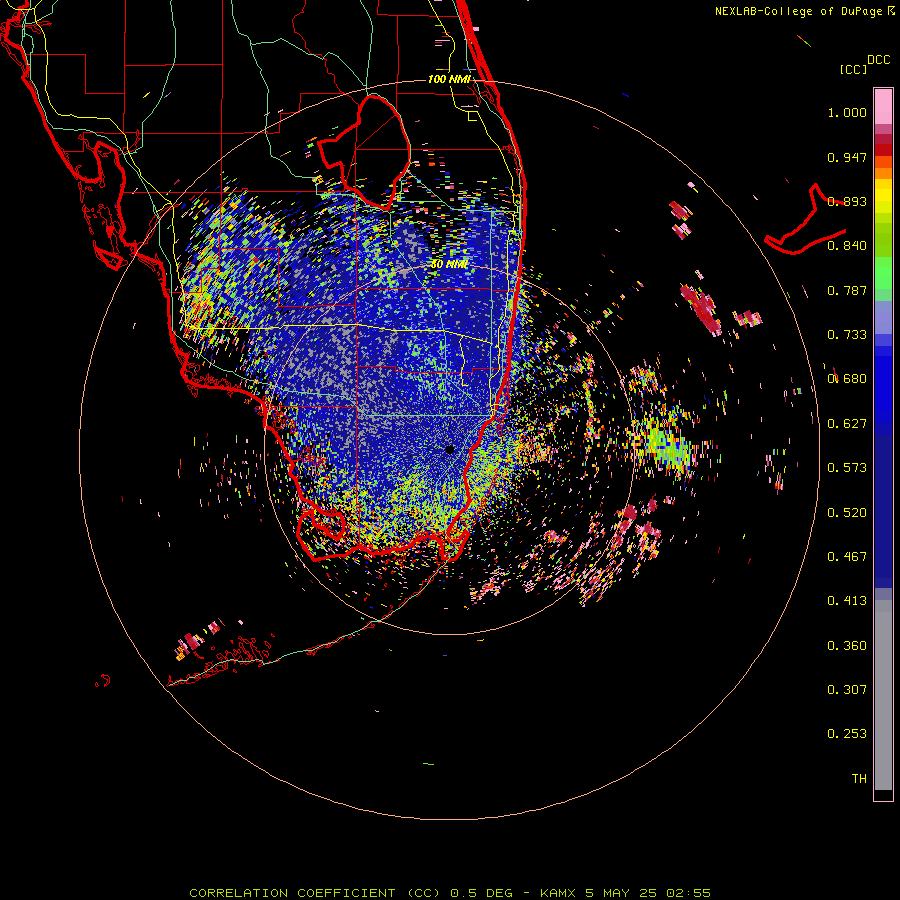This screenshot has height=900, width=900.
Task: Pick the 0.520 scale value
Action: [847, 512]
